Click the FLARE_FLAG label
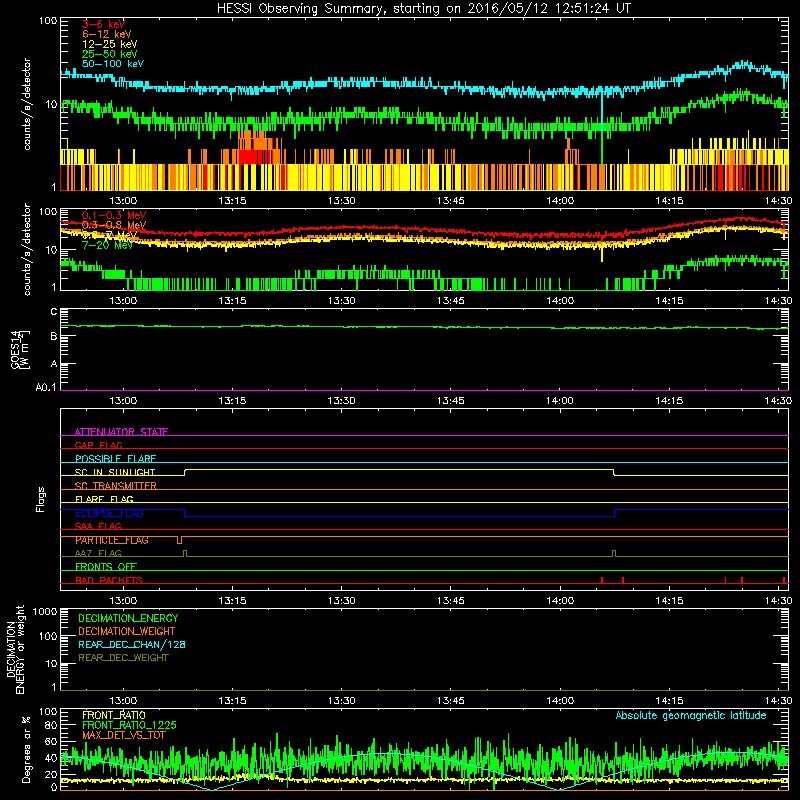Image resolution: width=800 pixels, height=800 pixels. 104,499
